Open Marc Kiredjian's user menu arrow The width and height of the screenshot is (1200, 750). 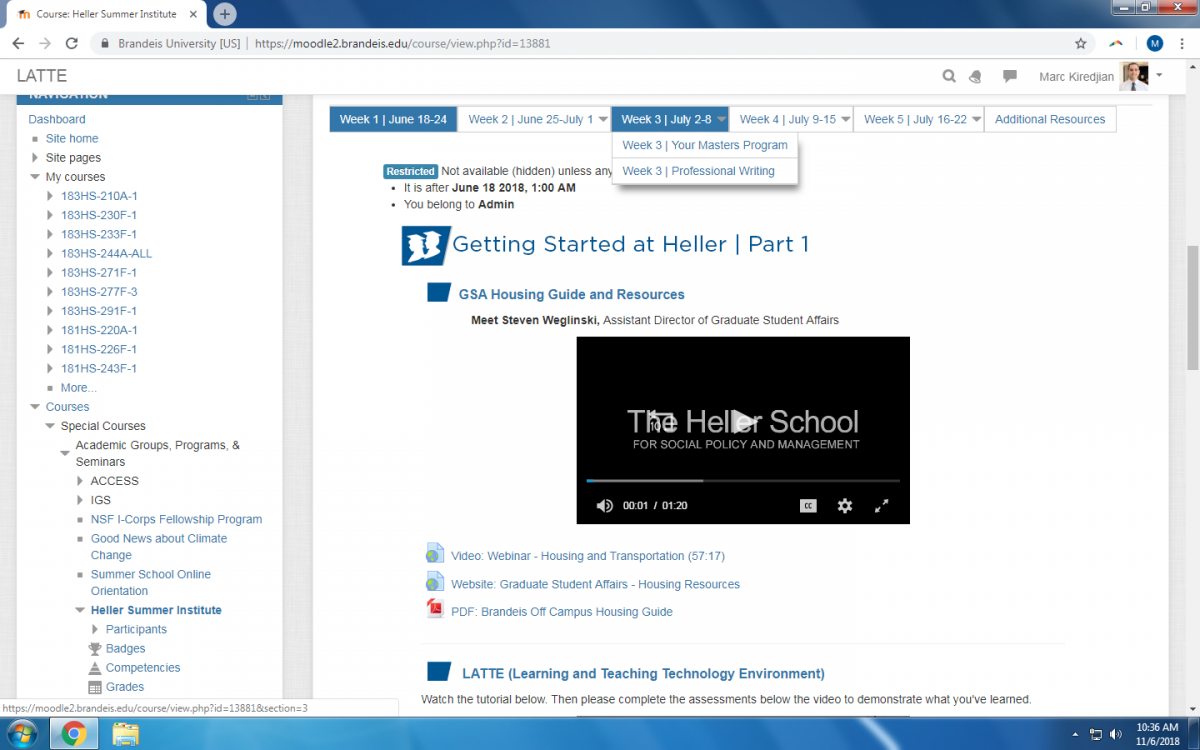[x=1159, y=75]
